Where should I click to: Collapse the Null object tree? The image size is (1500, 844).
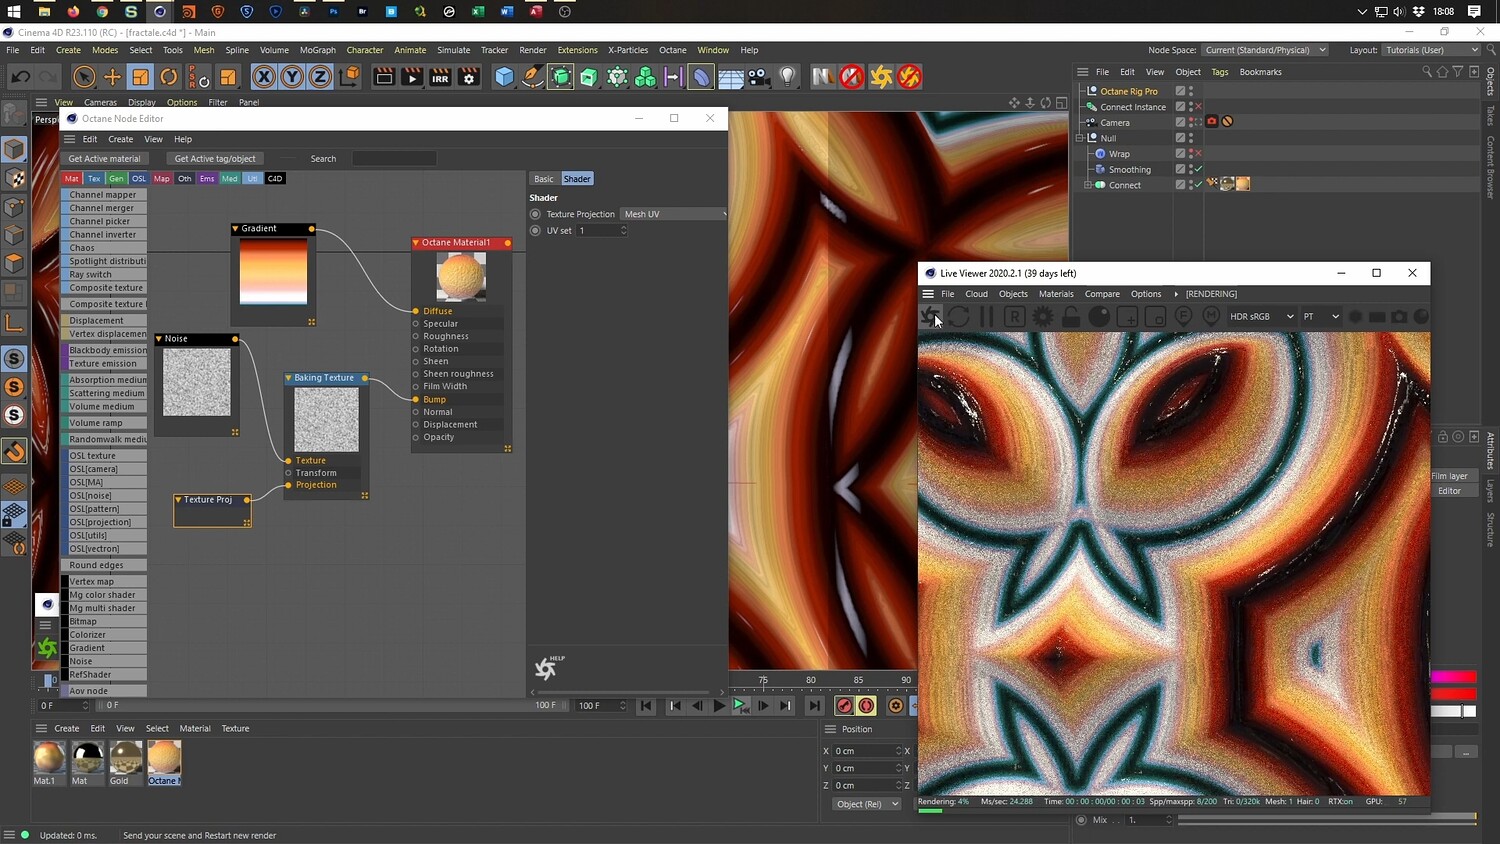coord(1080,138)
